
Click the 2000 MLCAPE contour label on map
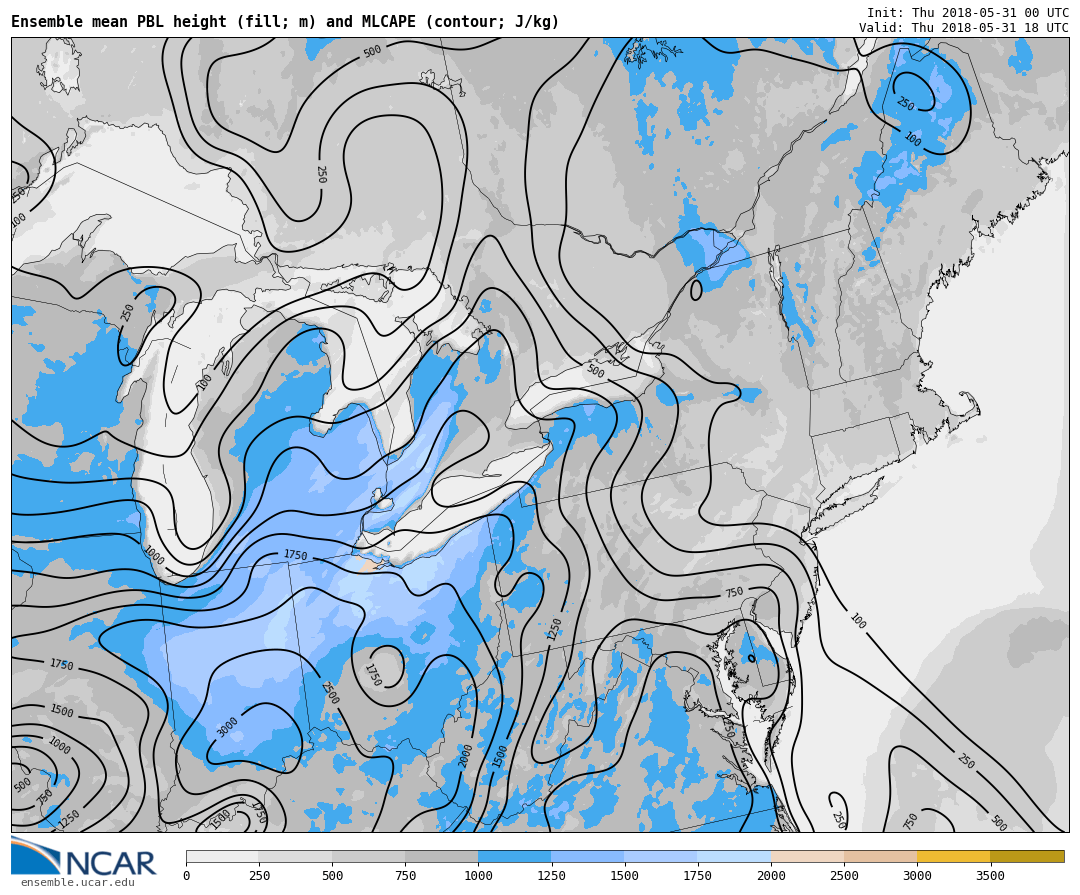tap(466, 756)
